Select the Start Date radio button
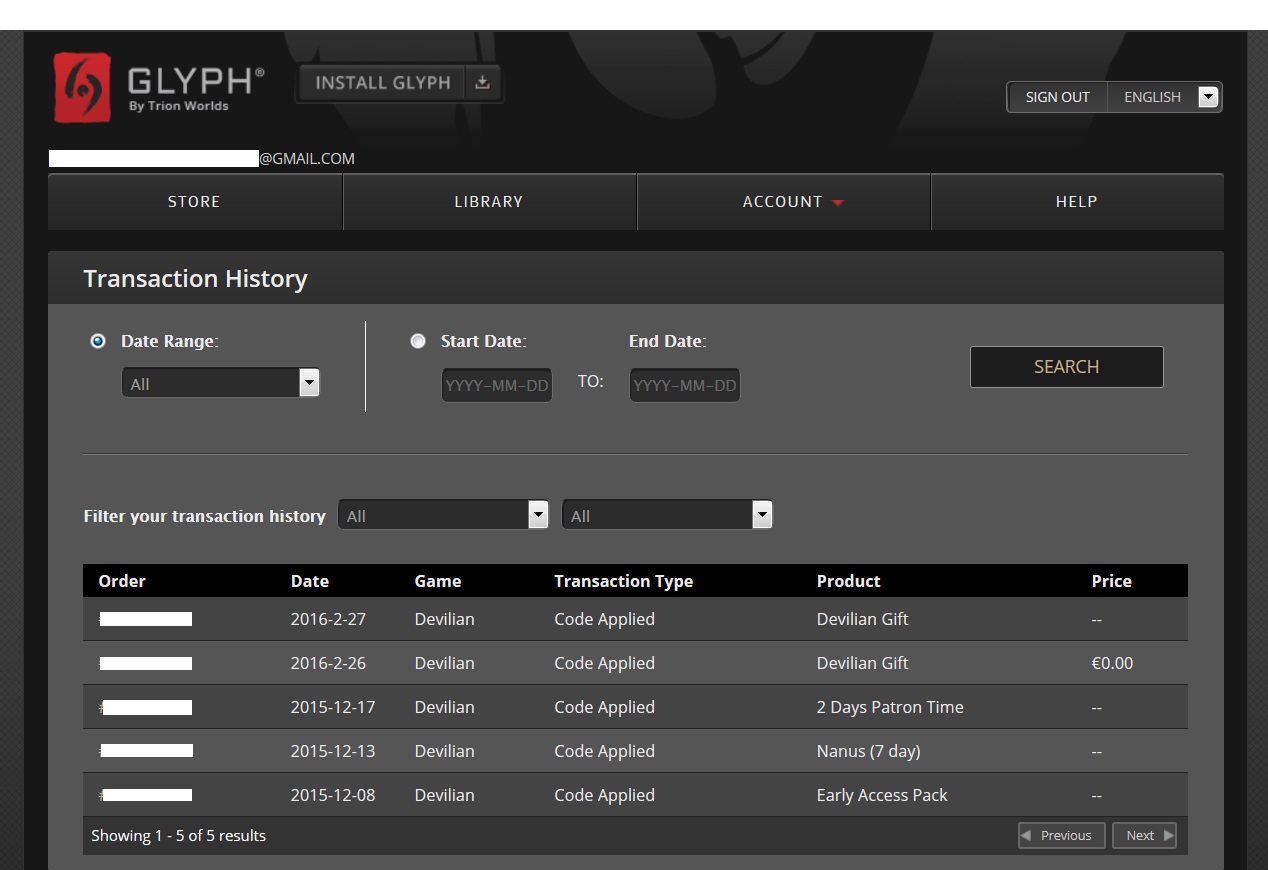The width and height of the screenshot is (1268, 870). pos(418,341)
